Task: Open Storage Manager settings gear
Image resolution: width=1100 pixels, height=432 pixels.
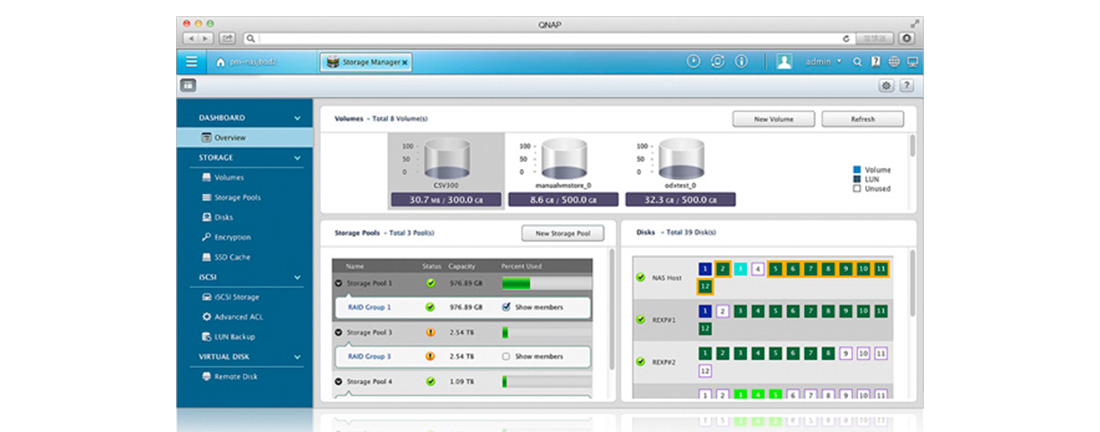Action: [885, 86]
